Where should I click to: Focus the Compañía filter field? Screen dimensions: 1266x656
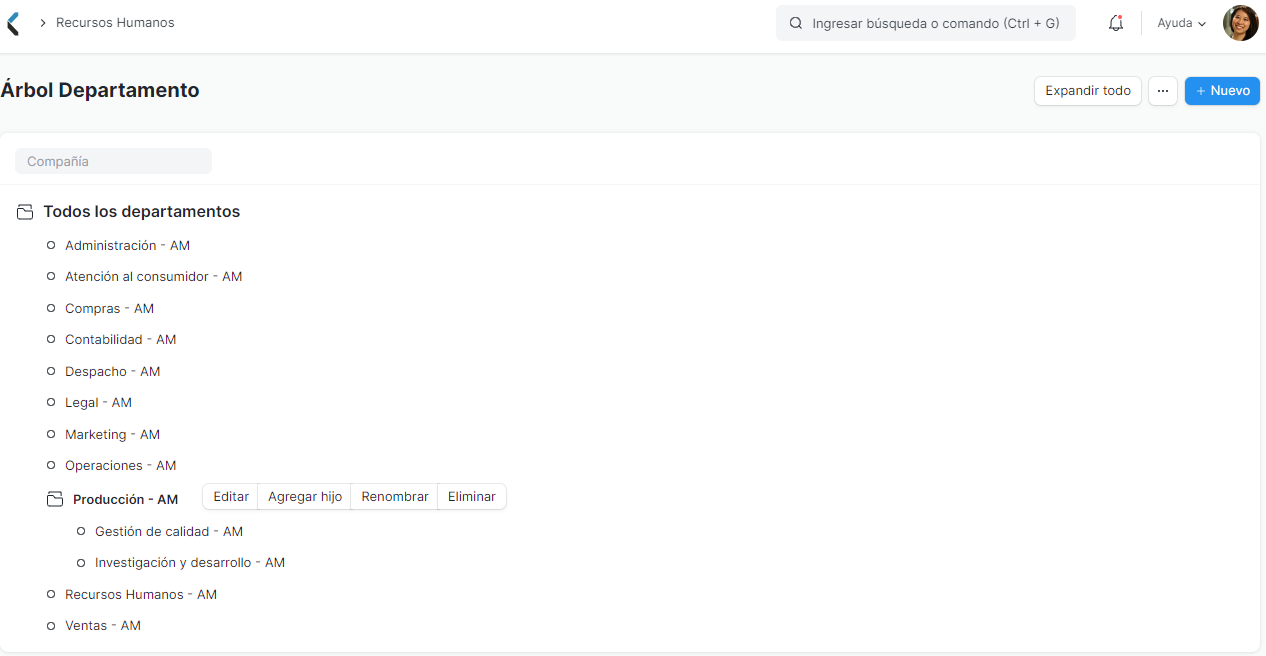coord(113,161)
